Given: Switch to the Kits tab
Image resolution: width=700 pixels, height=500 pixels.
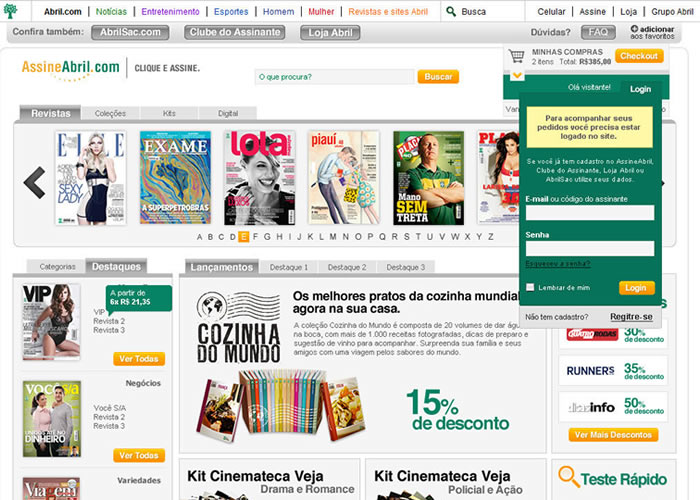Looking at the screenshot, I should pyautogui.click(x=169, y=113).
